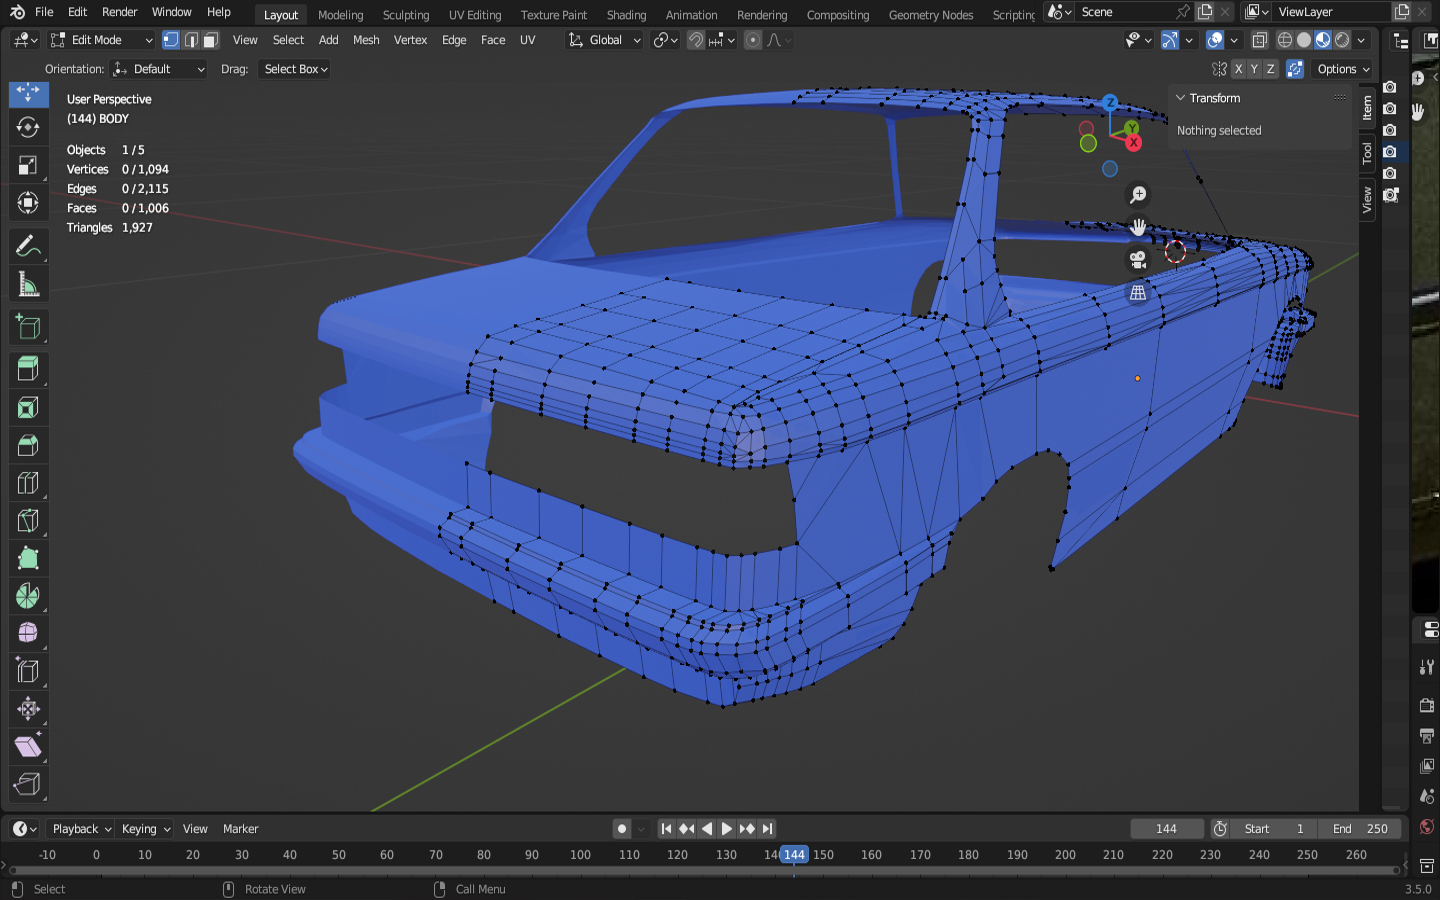
Task: Click the End frame 250 field
Action: (1360, 829)
